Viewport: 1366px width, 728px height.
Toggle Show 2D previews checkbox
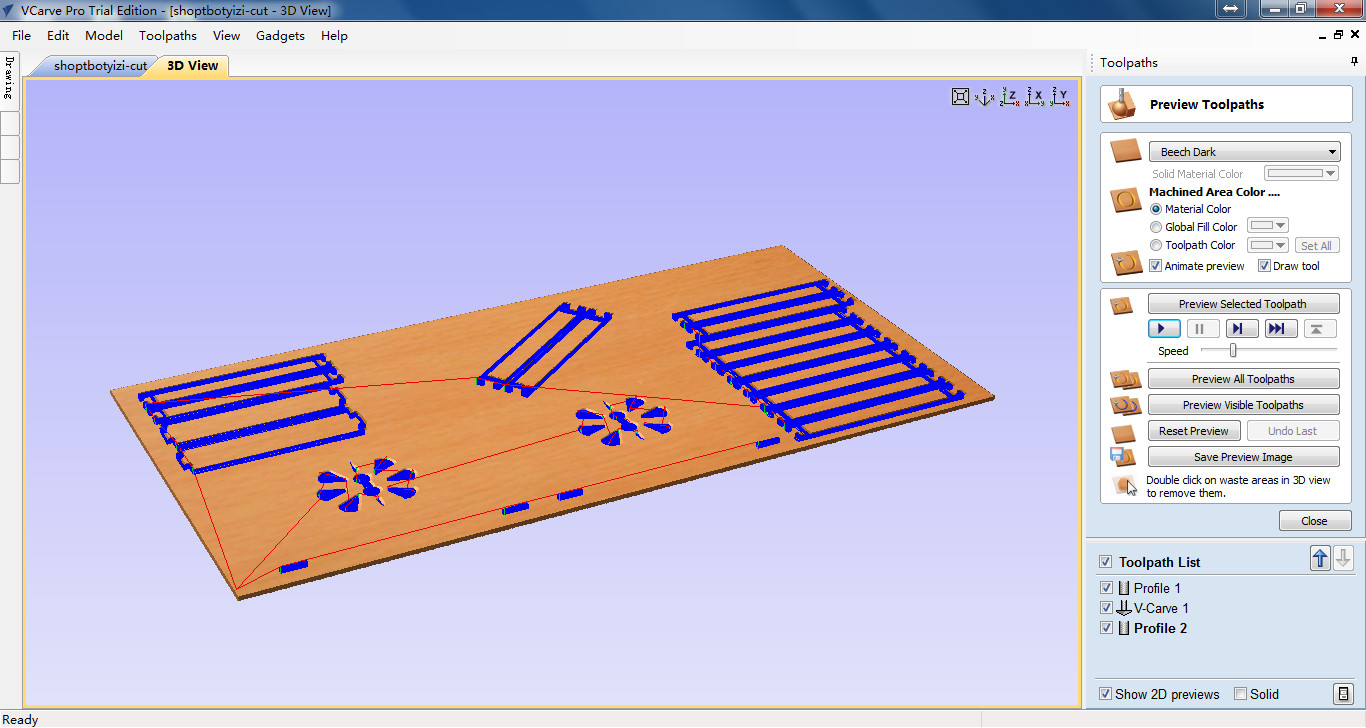pos(1105,694)
